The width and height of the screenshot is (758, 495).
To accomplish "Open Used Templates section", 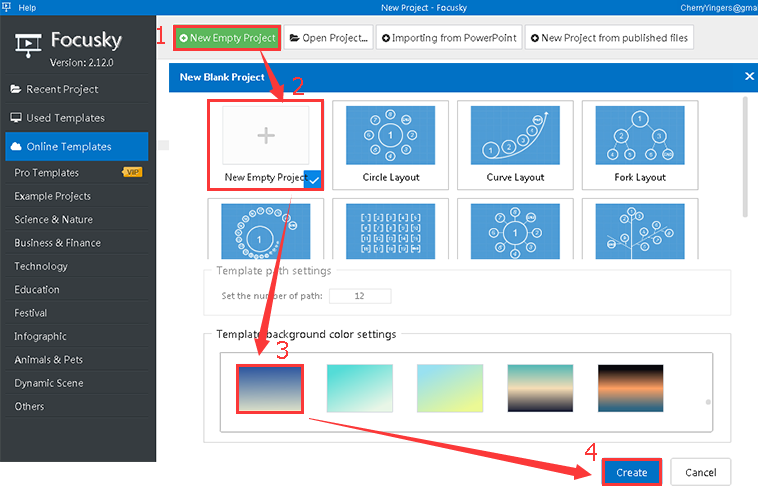I will coord(77,118).
